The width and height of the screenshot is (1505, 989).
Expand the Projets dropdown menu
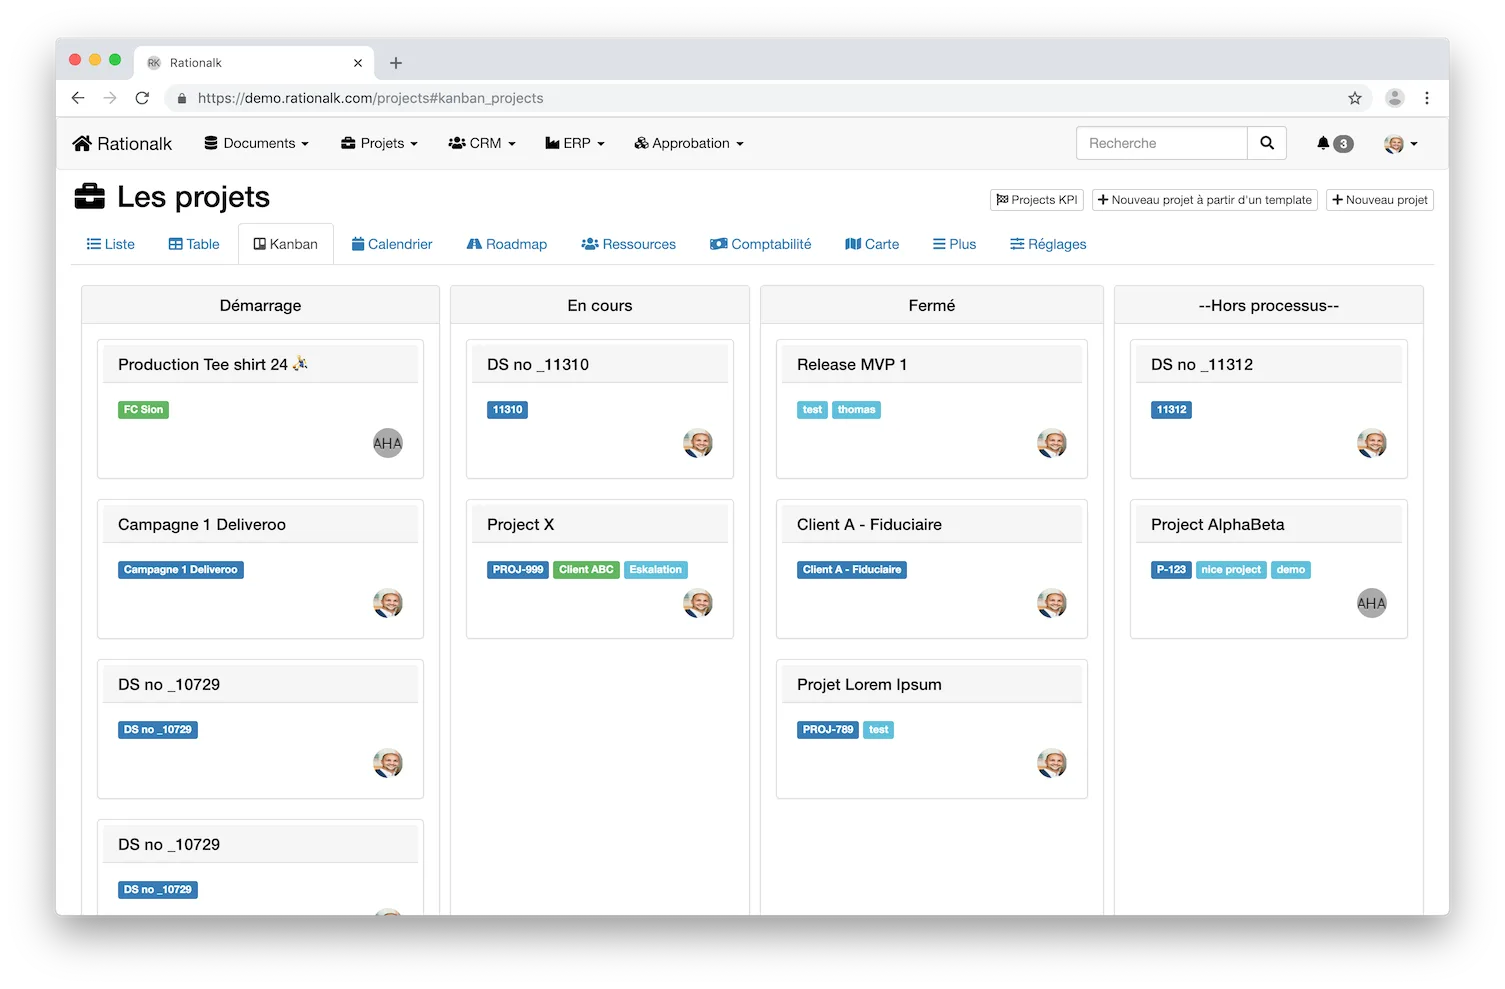pyautogui.click(x=380, y=143)
